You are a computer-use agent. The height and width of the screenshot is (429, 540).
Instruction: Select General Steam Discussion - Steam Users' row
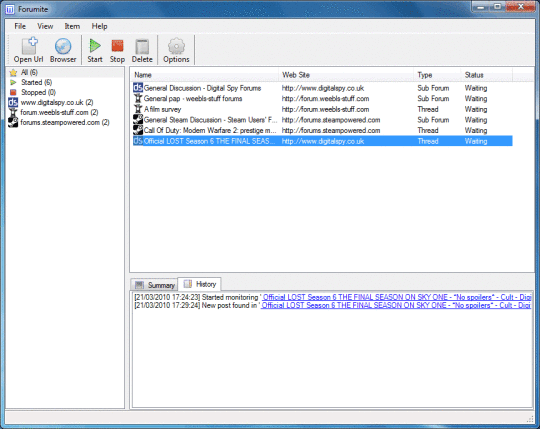click(323, 120)
